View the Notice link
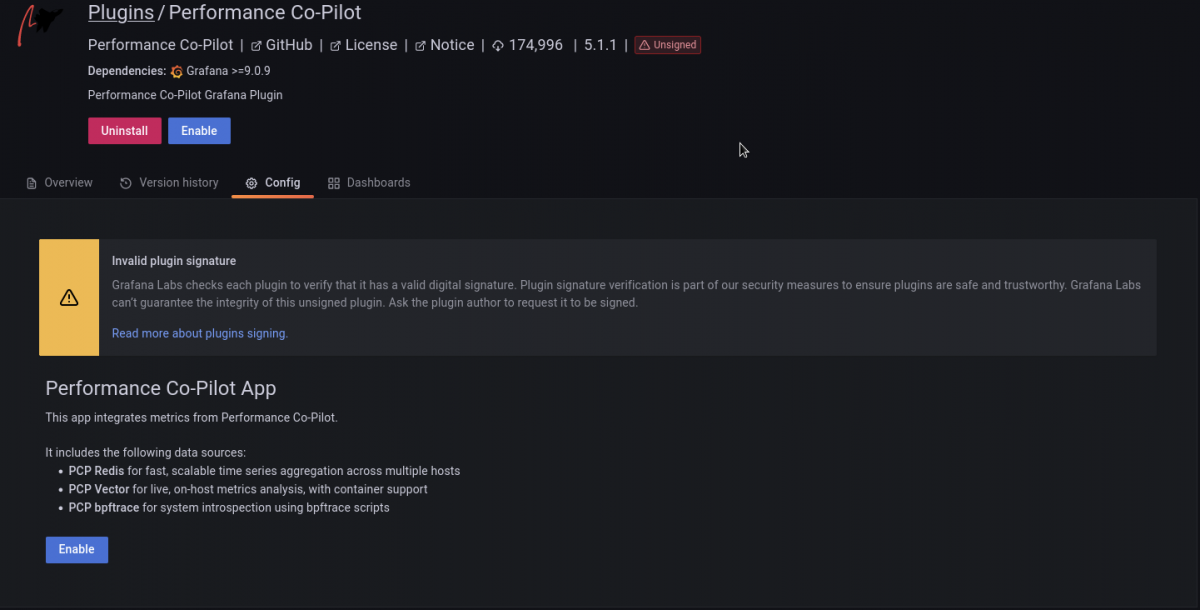 452,44
